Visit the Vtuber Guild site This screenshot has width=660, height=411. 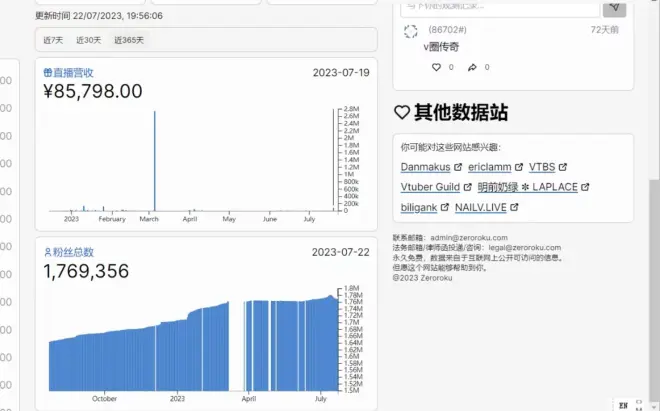(430, 187)
